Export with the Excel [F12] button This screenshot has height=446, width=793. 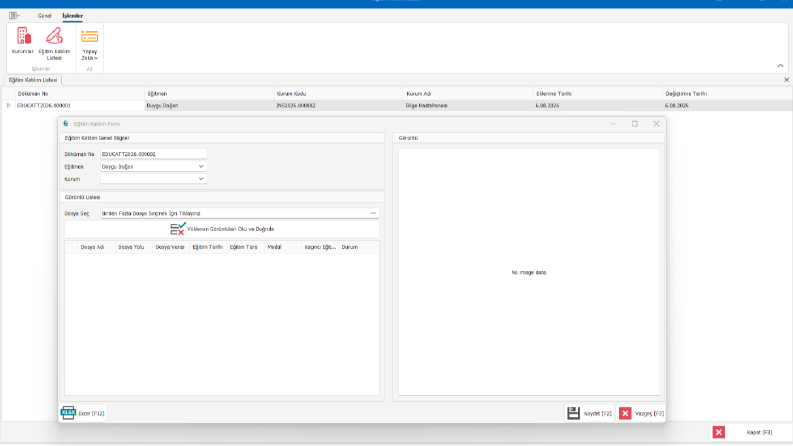[83, 413]
